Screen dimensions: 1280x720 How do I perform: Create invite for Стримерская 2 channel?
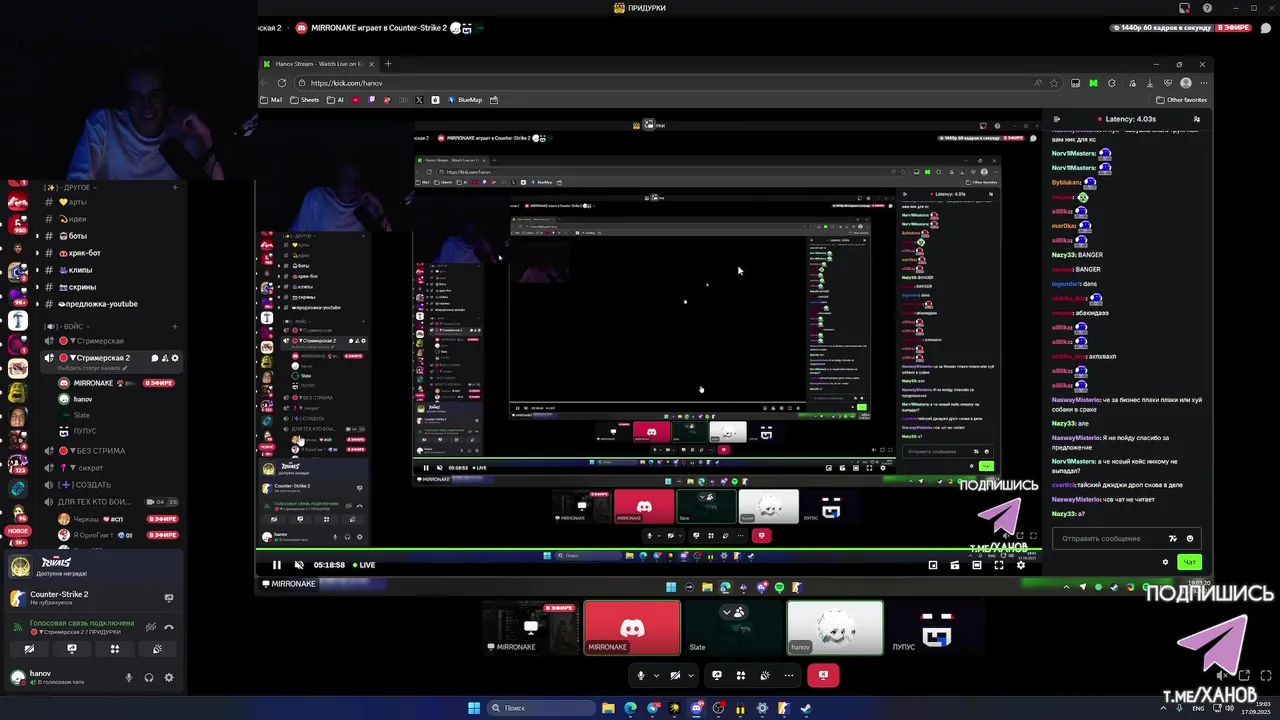click(x=165, y=358)
